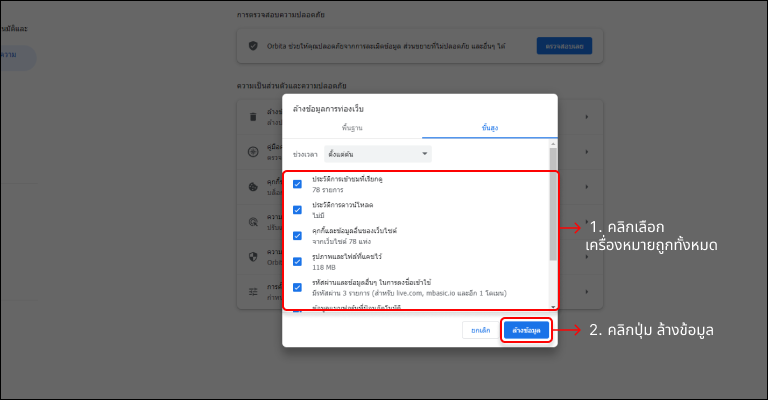This screenshot has height=400, width=768.
Task: Uncheck the cookies and site data checkbox
Action: tap(297, 236)
